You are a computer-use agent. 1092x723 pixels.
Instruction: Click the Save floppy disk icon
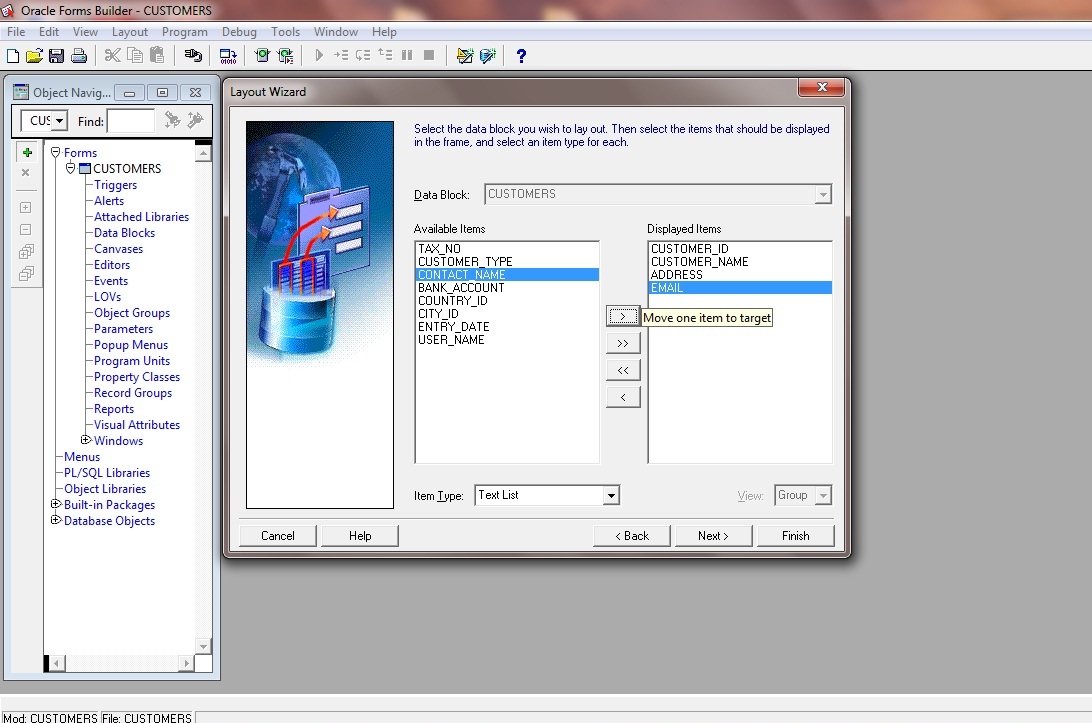click(56, 56)
